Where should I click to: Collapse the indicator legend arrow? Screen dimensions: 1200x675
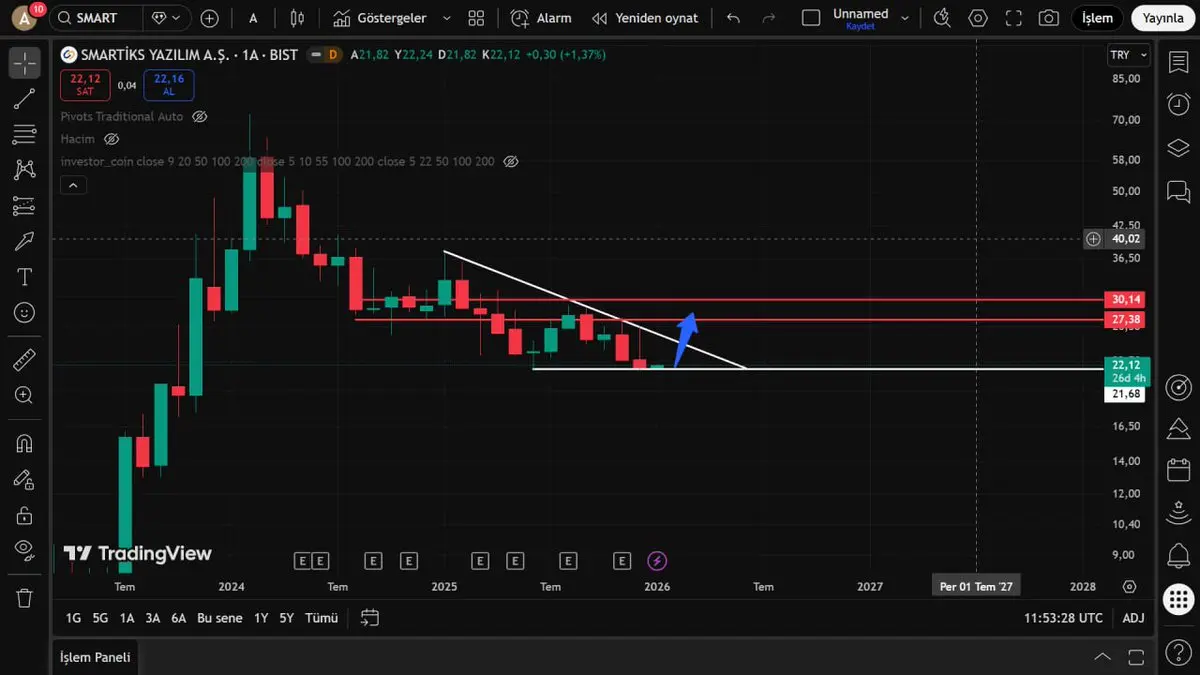(x=73, y=185)
